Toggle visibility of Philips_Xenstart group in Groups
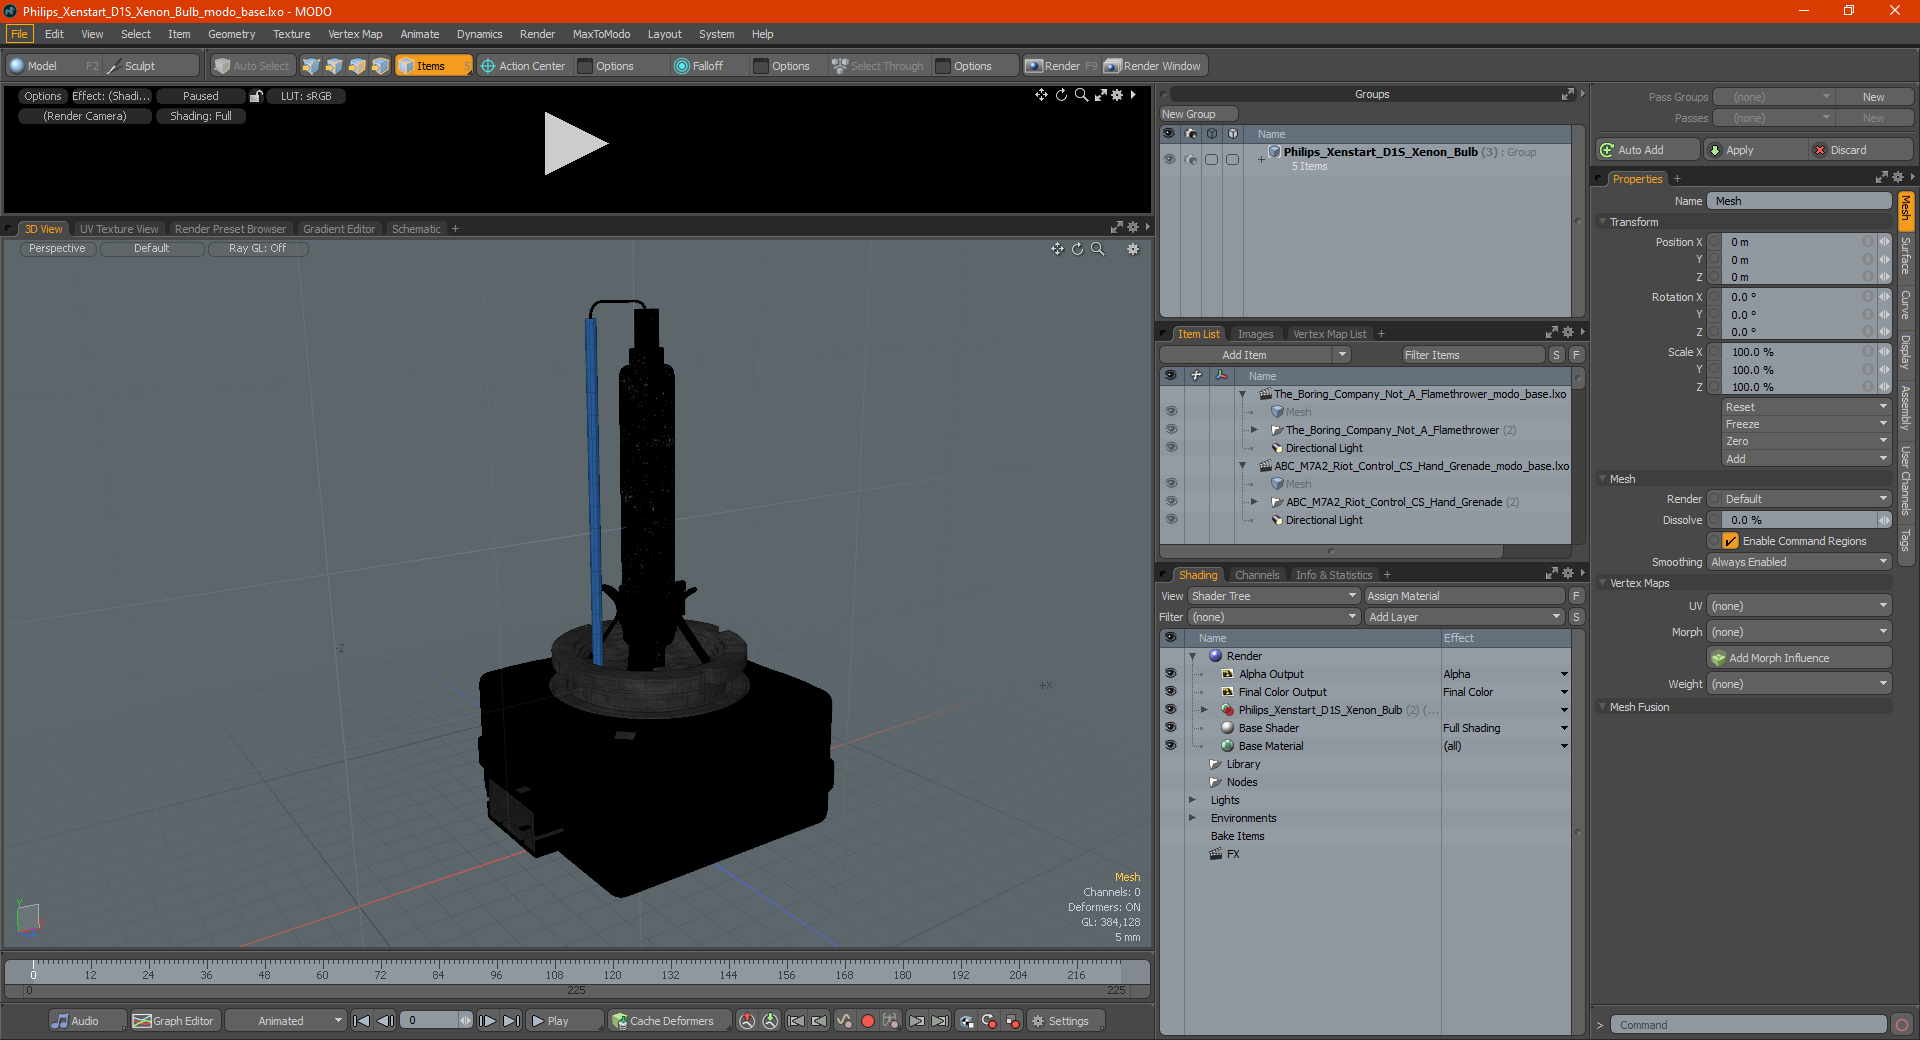Viewport: 1920px width, 1040px height. 1168,159
